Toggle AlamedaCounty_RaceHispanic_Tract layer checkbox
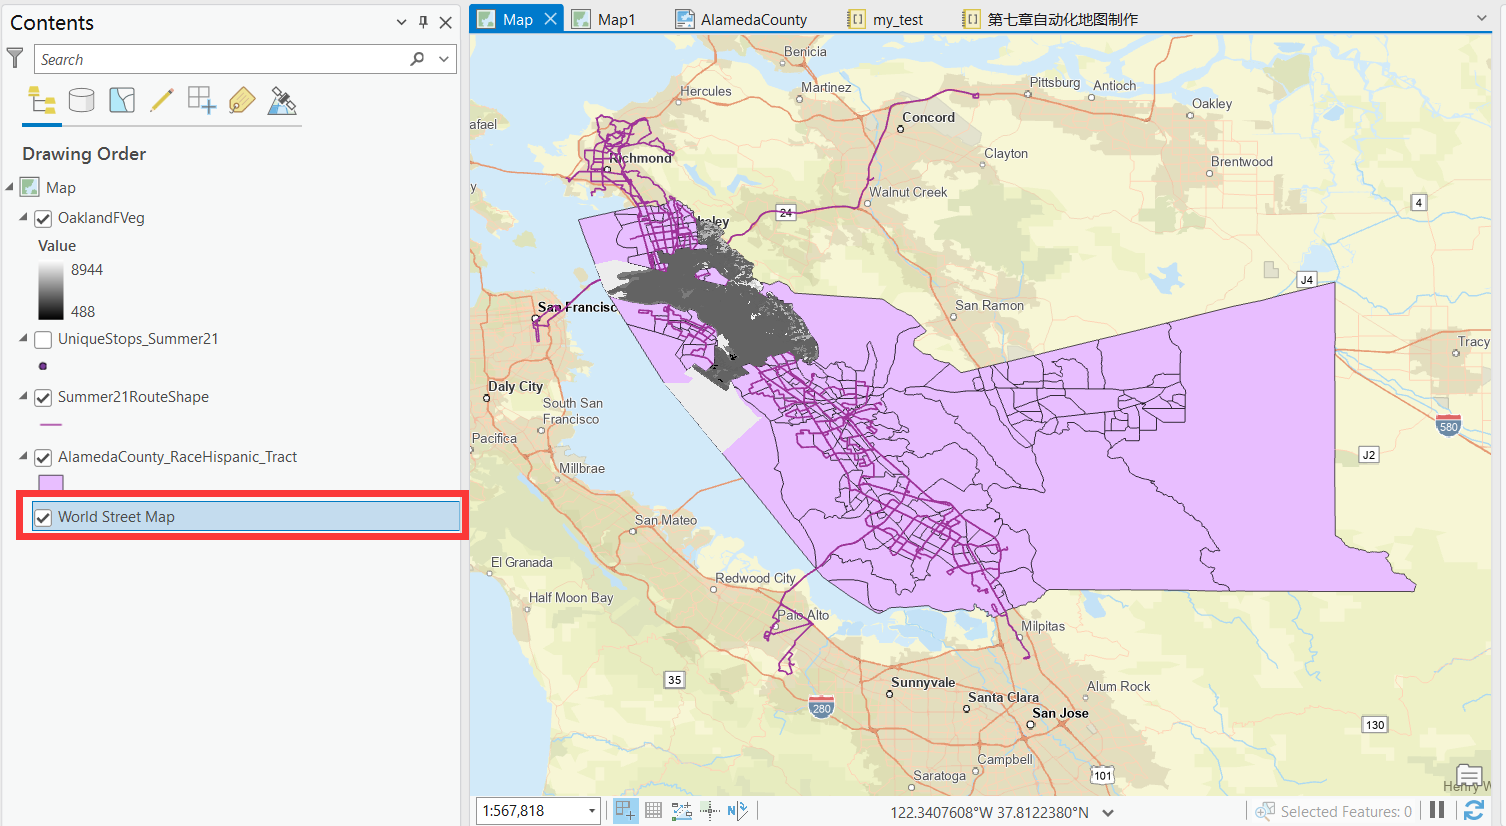 coord(43,458)
